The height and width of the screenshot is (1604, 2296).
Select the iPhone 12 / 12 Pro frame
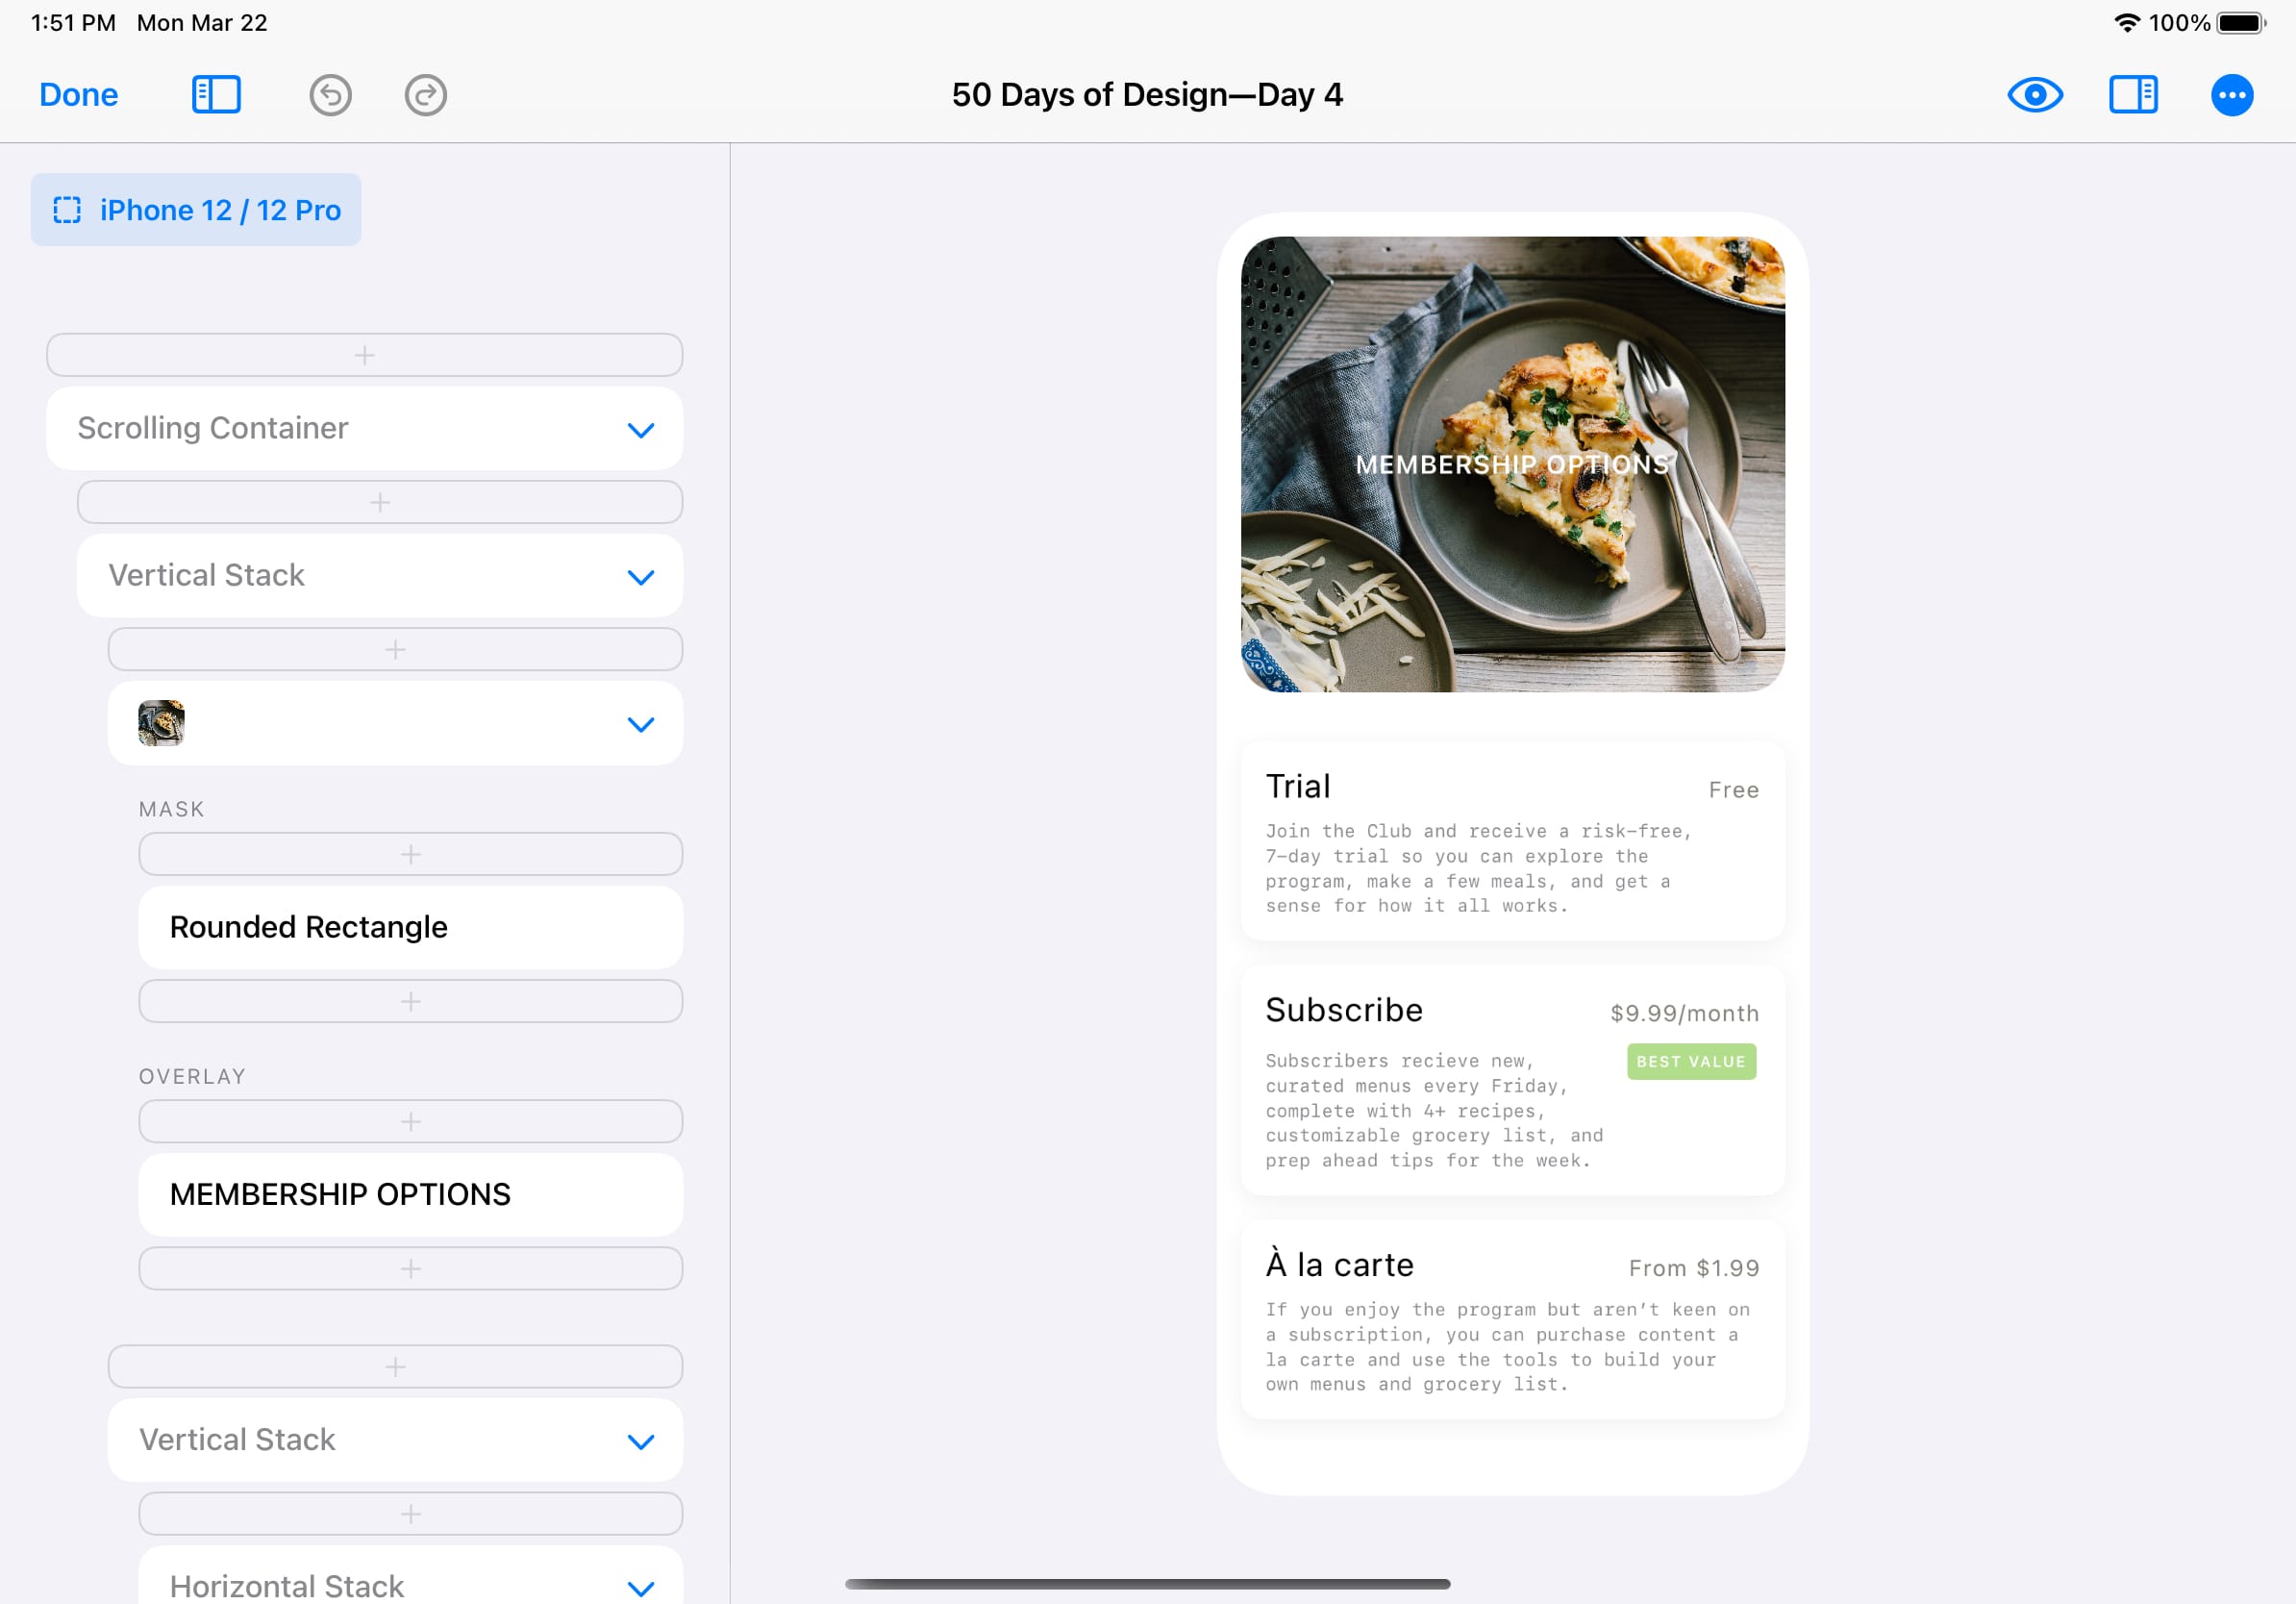pyautogui.click(x=196, y=210)
